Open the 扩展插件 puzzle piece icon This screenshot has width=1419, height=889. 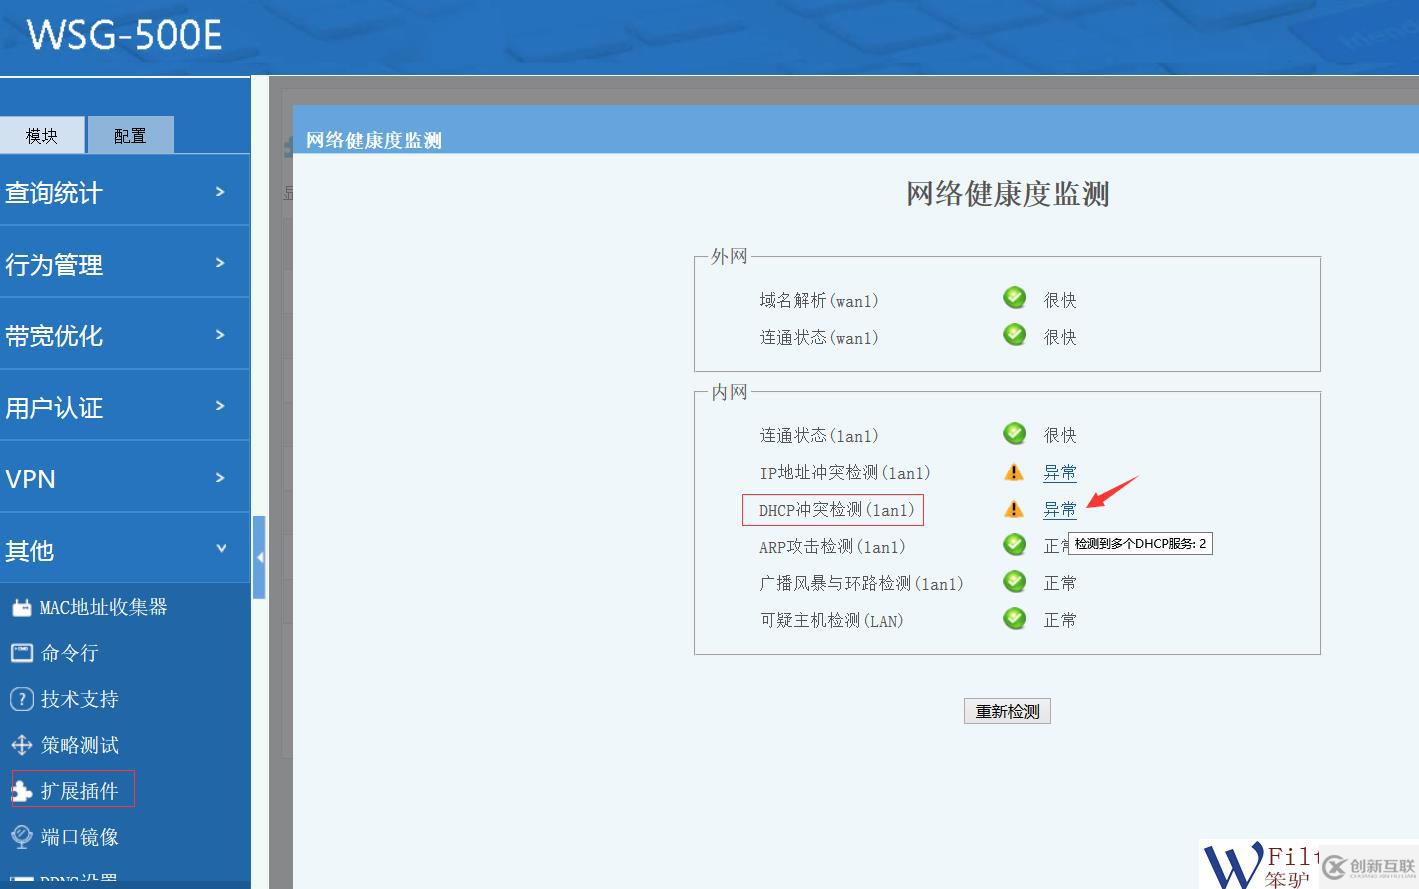pos(21,789)
